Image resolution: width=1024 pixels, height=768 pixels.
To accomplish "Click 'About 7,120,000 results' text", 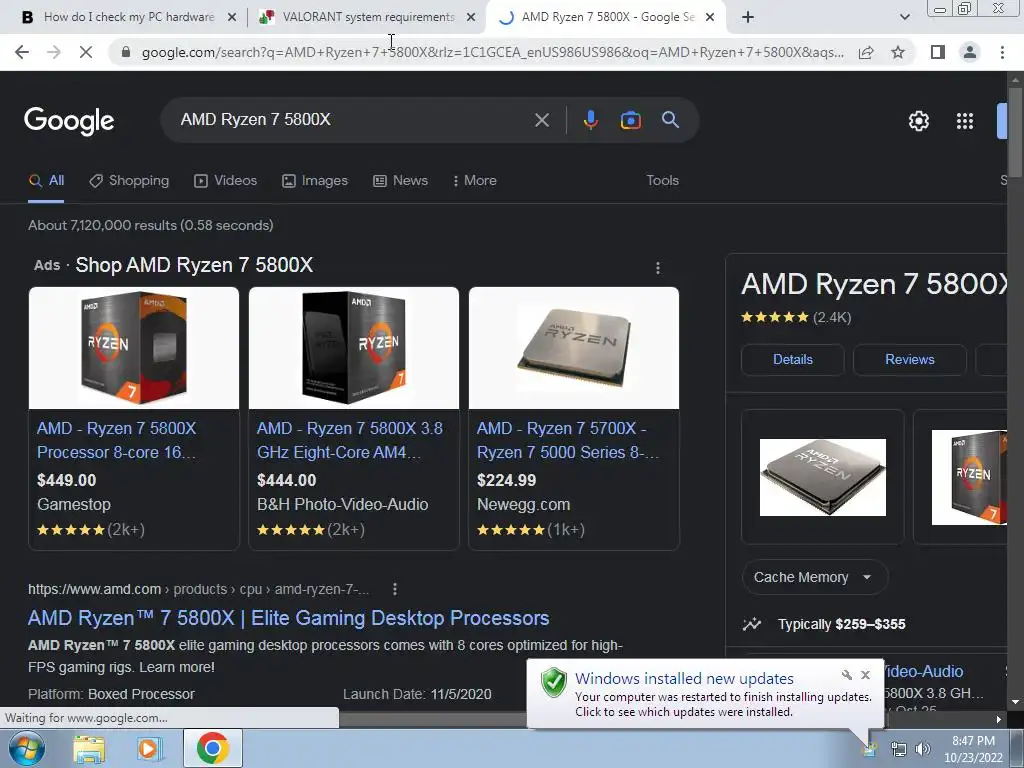I will [x=150, y=225].
